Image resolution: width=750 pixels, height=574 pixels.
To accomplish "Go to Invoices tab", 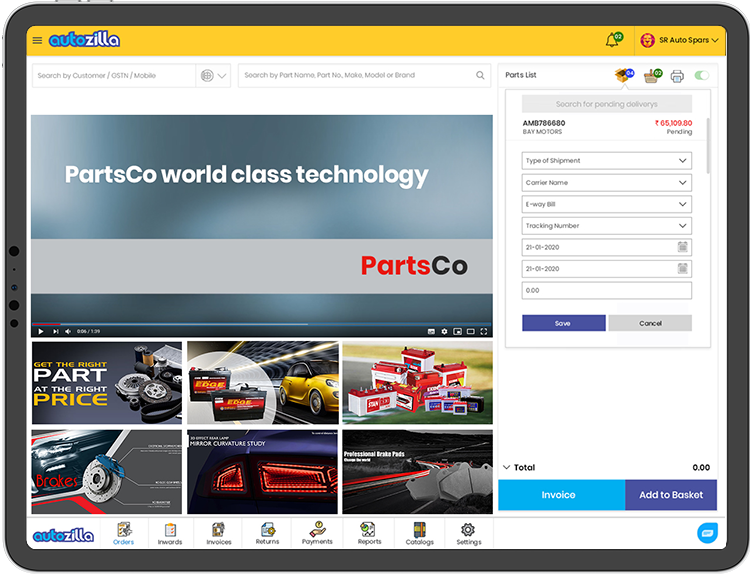I will point(219,533).
